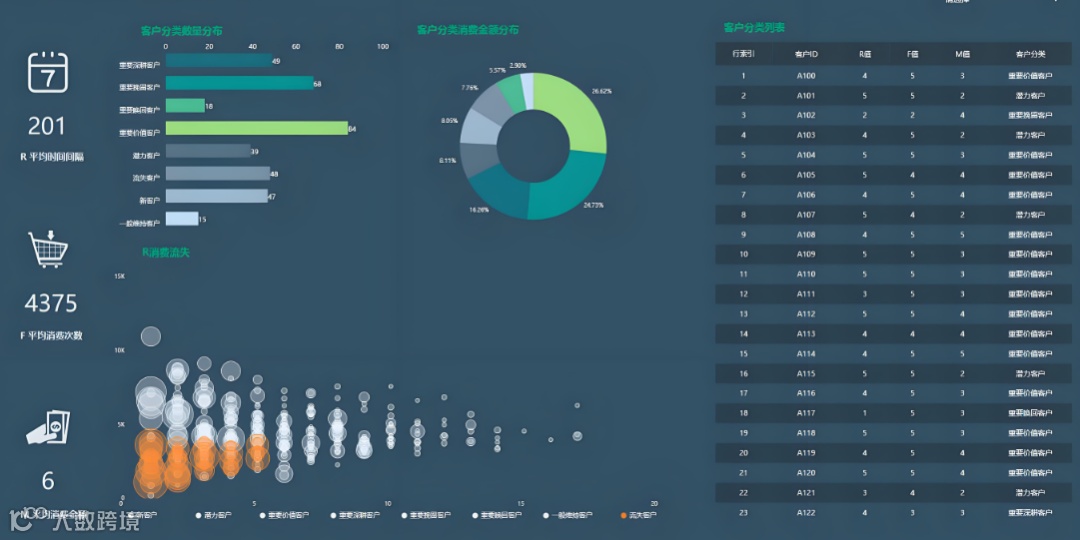Click customer ID cell A113
The width and height of the screenshot is (1080, 540).
coord(806,334)
